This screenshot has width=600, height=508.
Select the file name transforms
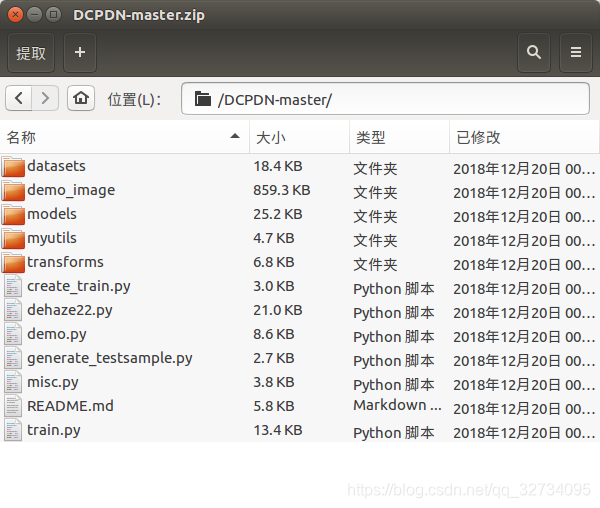65,262
